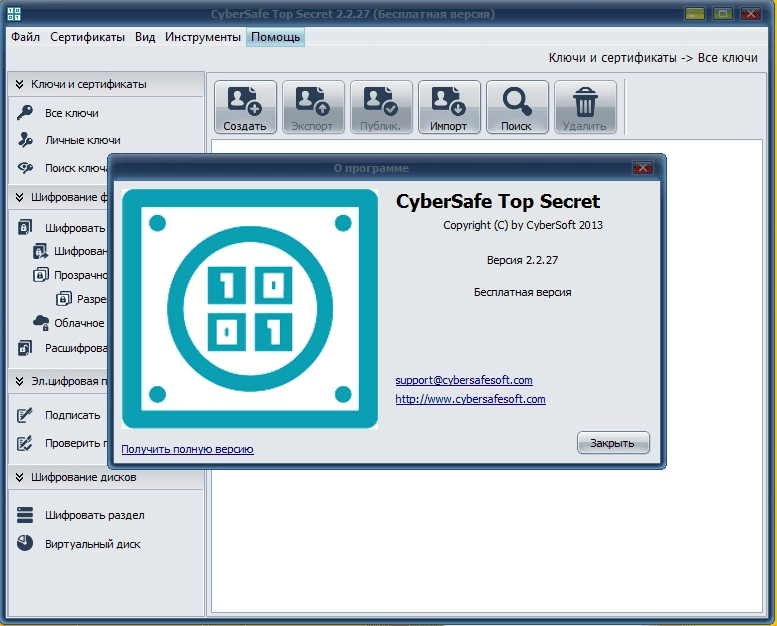This screenshot has height=626, width=777.
Task: Follow the Получить полную версию link
Action: tap(187, 449)
